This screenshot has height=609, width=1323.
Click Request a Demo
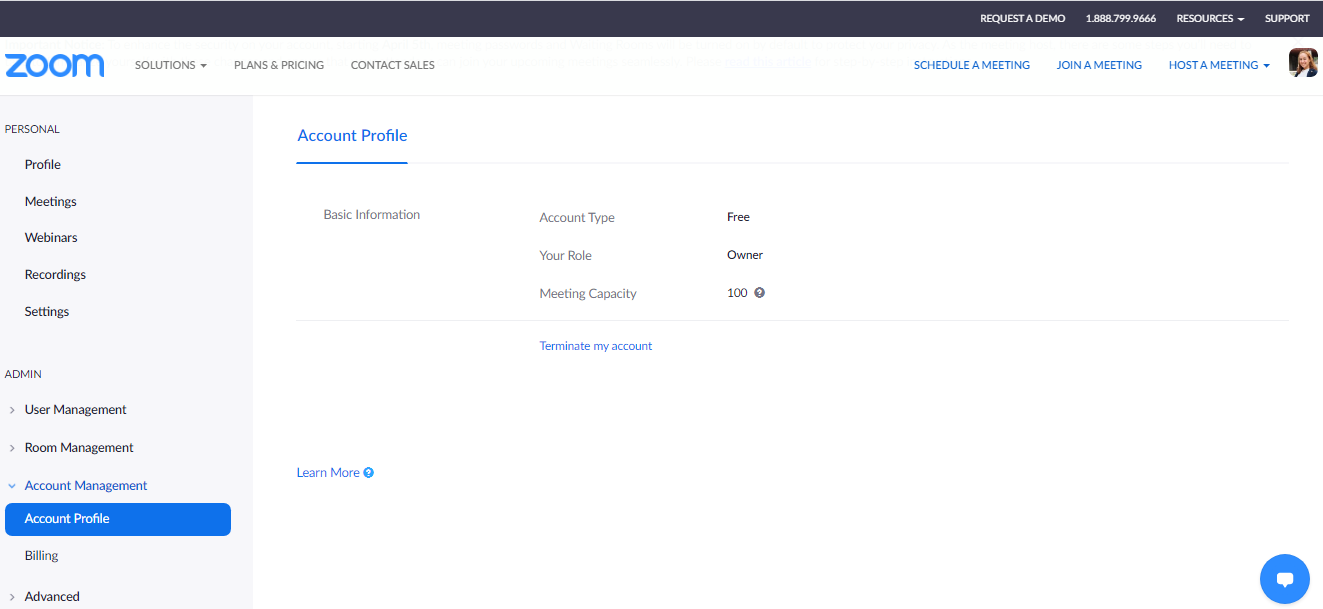pos(1022,18)
